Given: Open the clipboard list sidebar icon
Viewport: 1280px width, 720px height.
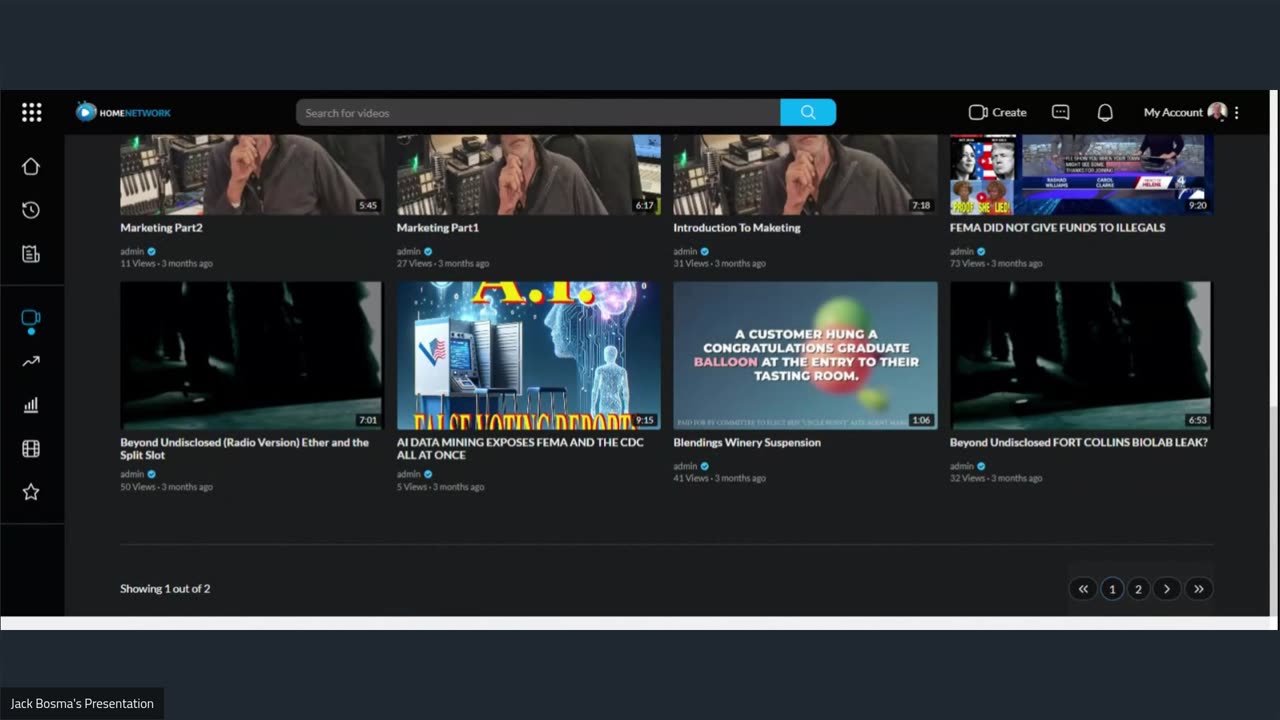Looking at the screenshot, I should [x=31, y=254].
